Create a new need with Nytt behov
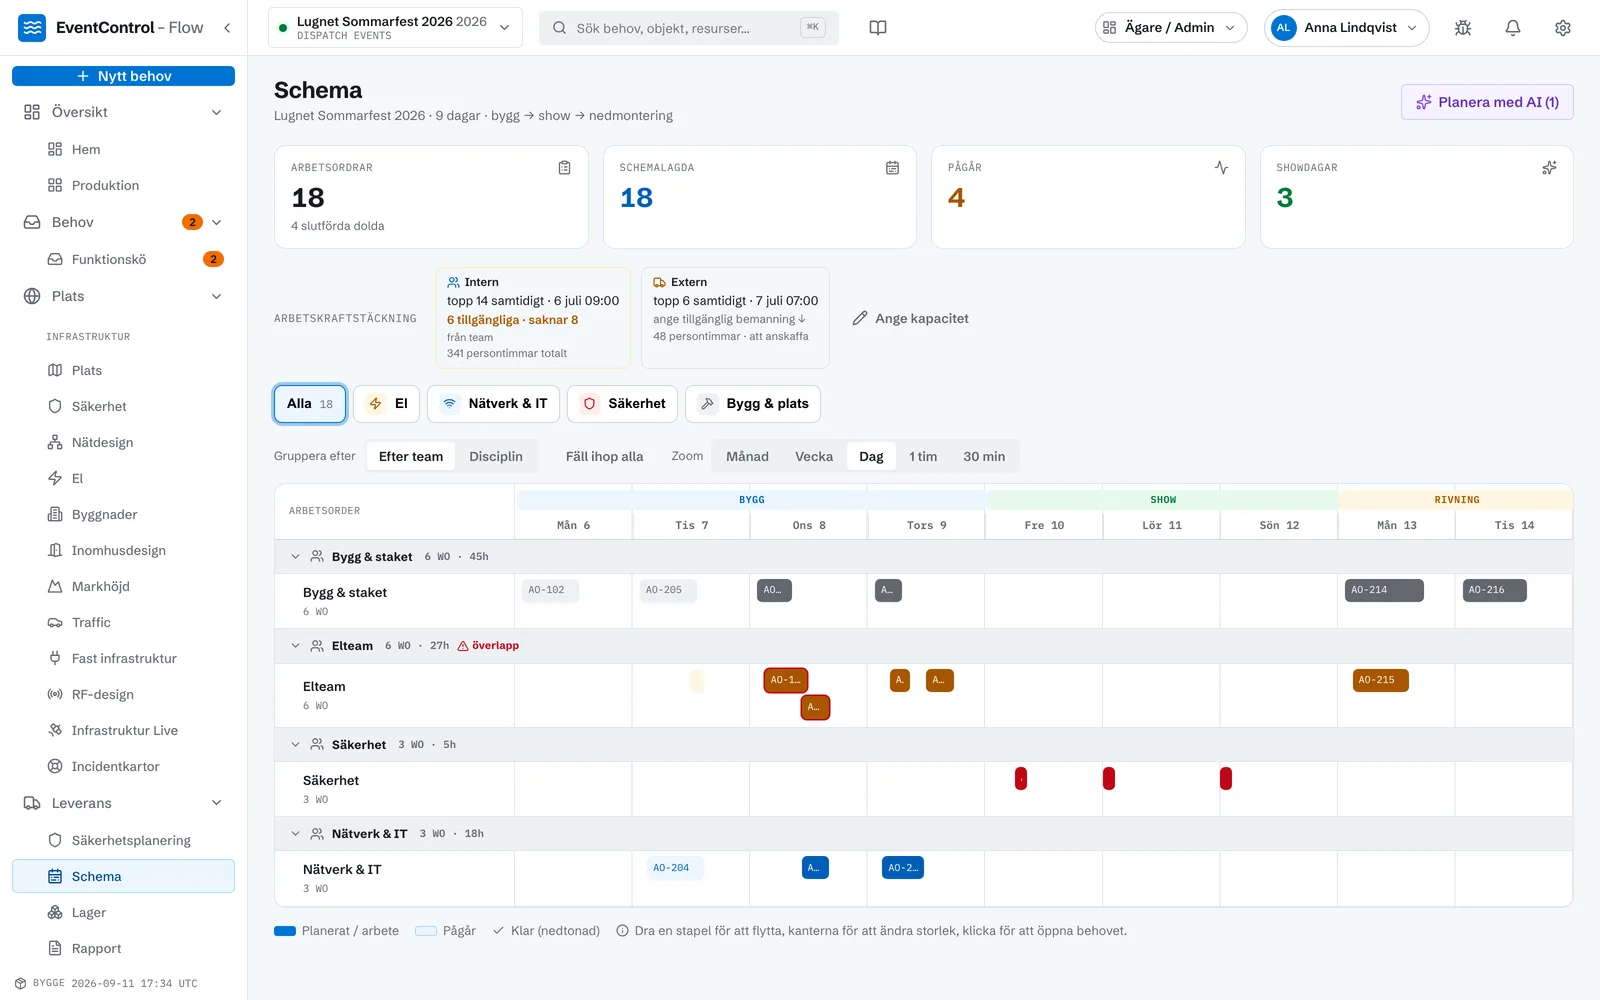Screen dimensions: 1600x1000 click(x=124, y=76)
